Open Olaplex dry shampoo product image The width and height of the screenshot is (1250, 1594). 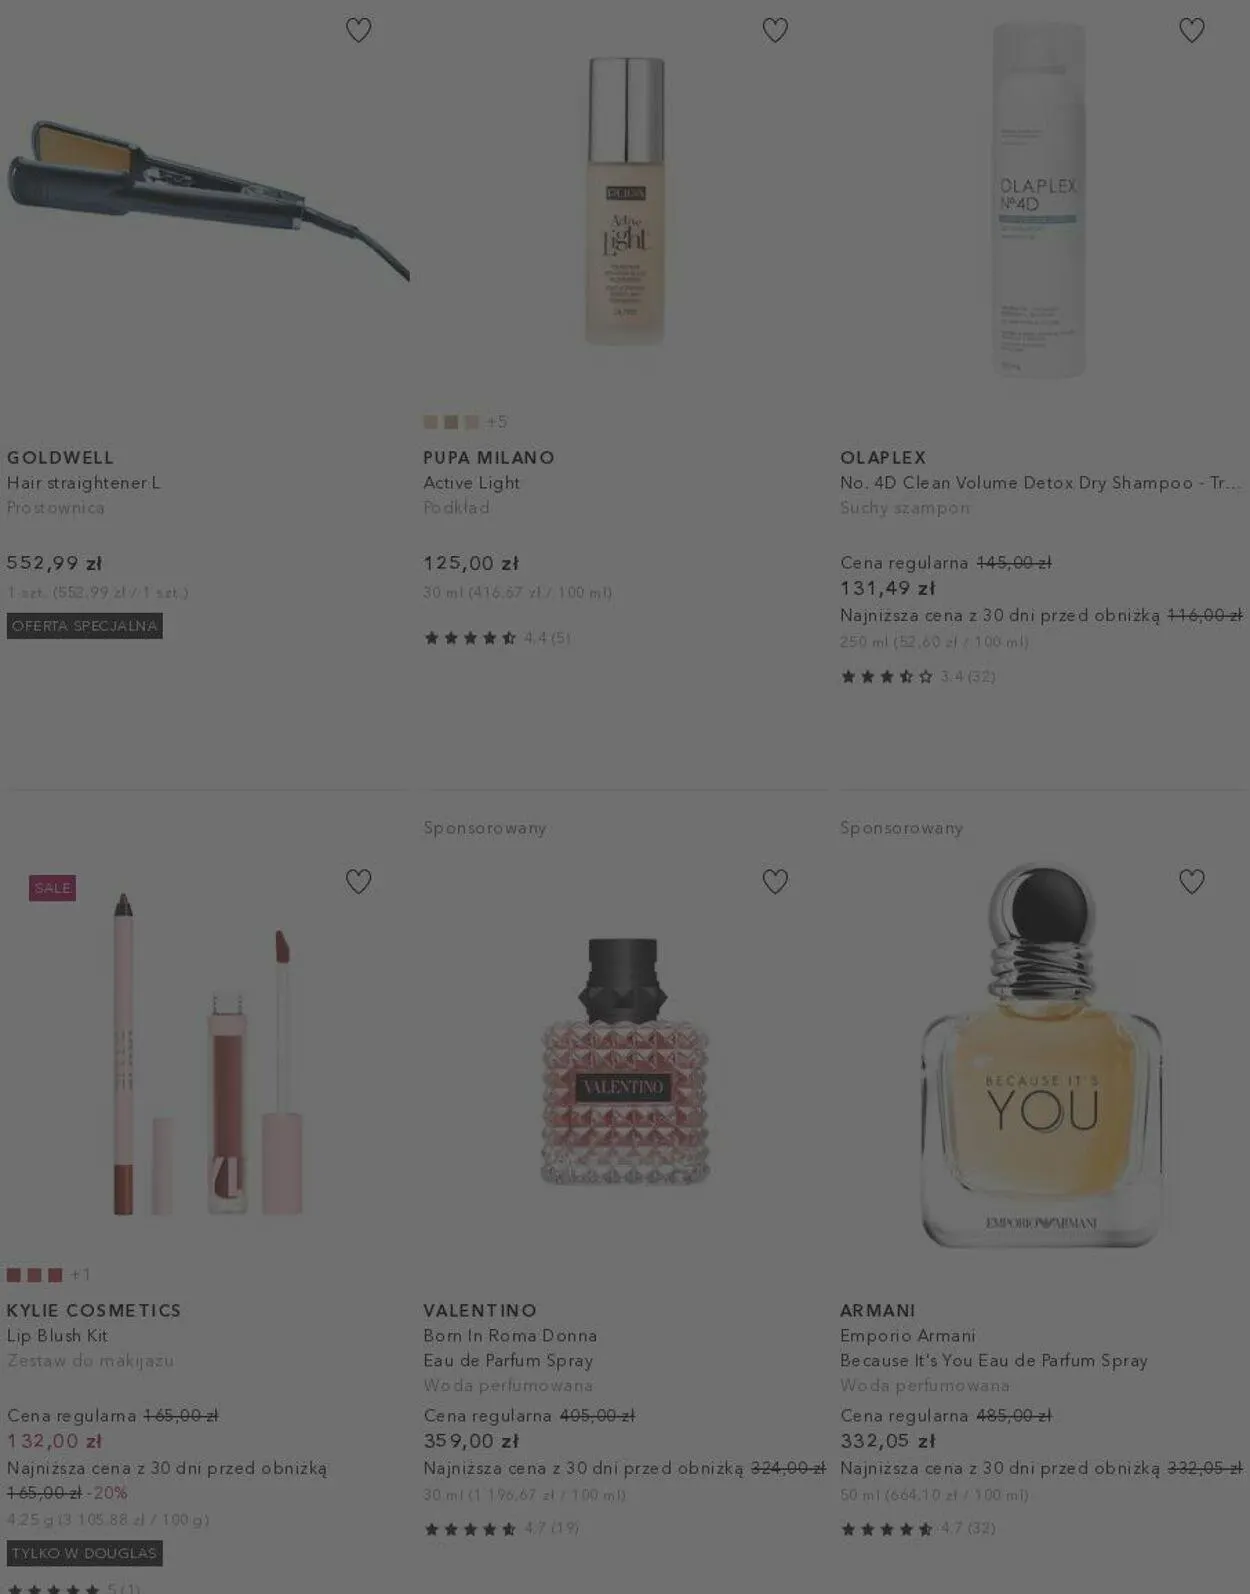click(x=1038, y=200)
